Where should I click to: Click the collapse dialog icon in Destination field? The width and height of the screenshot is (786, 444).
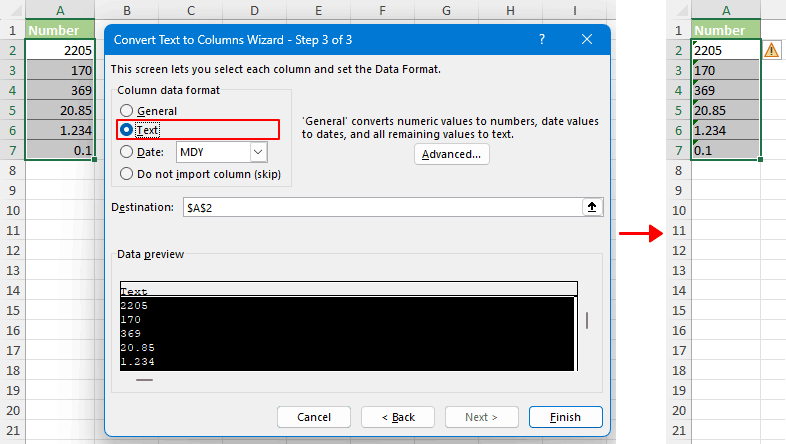[592, 207]
